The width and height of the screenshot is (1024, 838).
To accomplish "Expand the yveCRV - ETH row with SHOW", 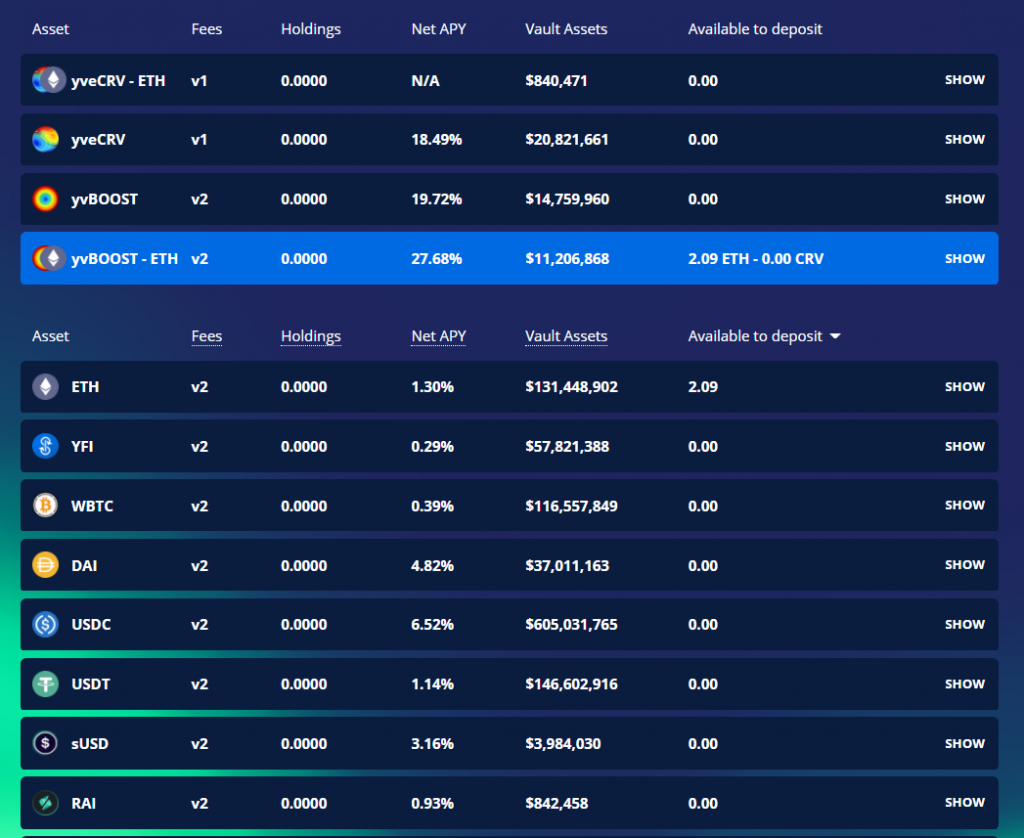I will [965, 80].
